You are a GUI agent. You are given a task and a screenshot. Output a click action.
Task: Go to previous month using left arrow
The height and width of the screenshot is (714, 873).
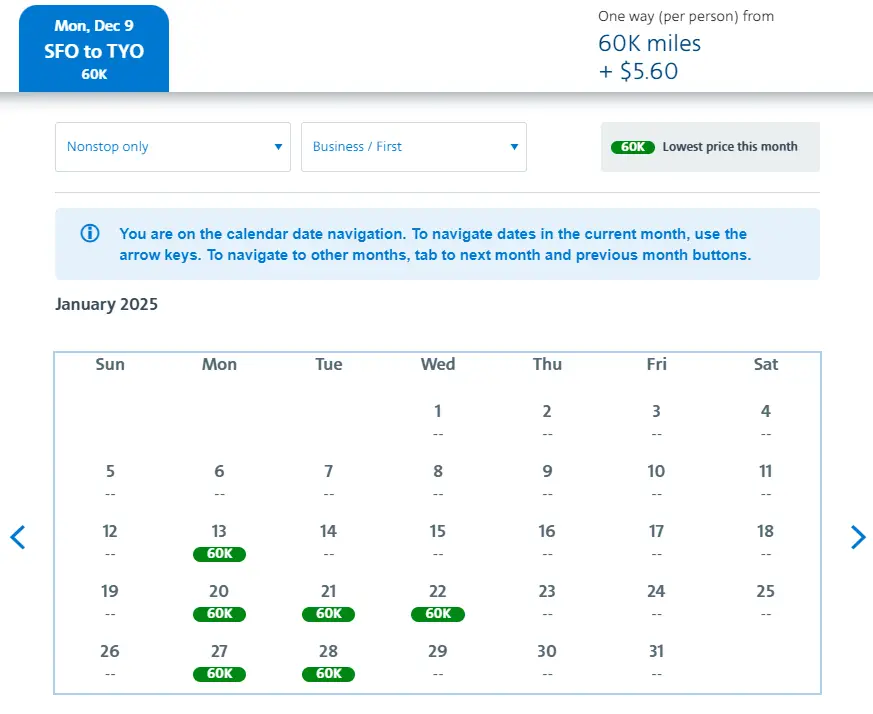17,537
